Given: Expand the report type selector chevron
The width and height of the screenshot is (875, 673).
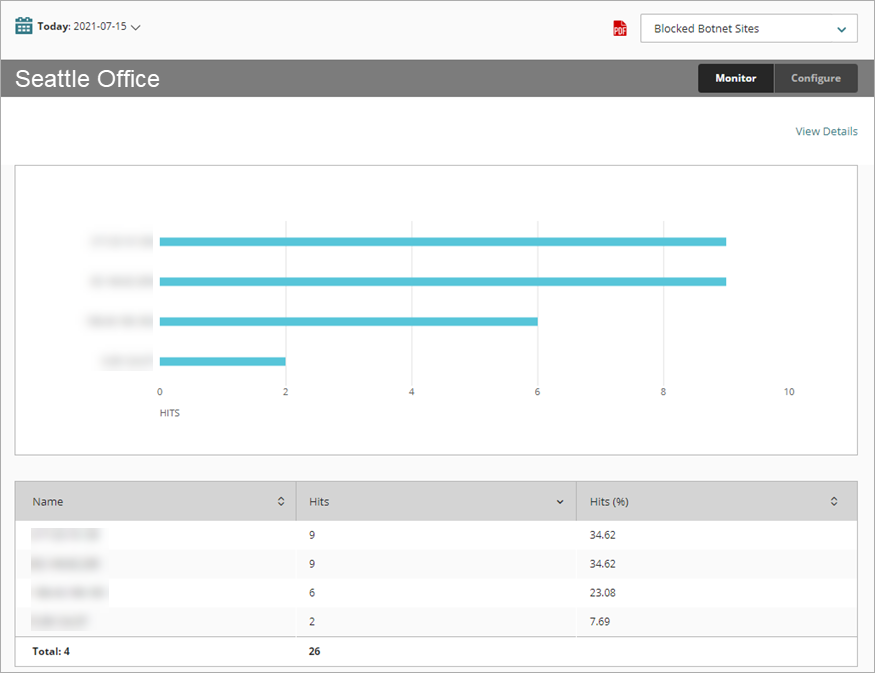Looking at the screenshot, I should 843,28.
